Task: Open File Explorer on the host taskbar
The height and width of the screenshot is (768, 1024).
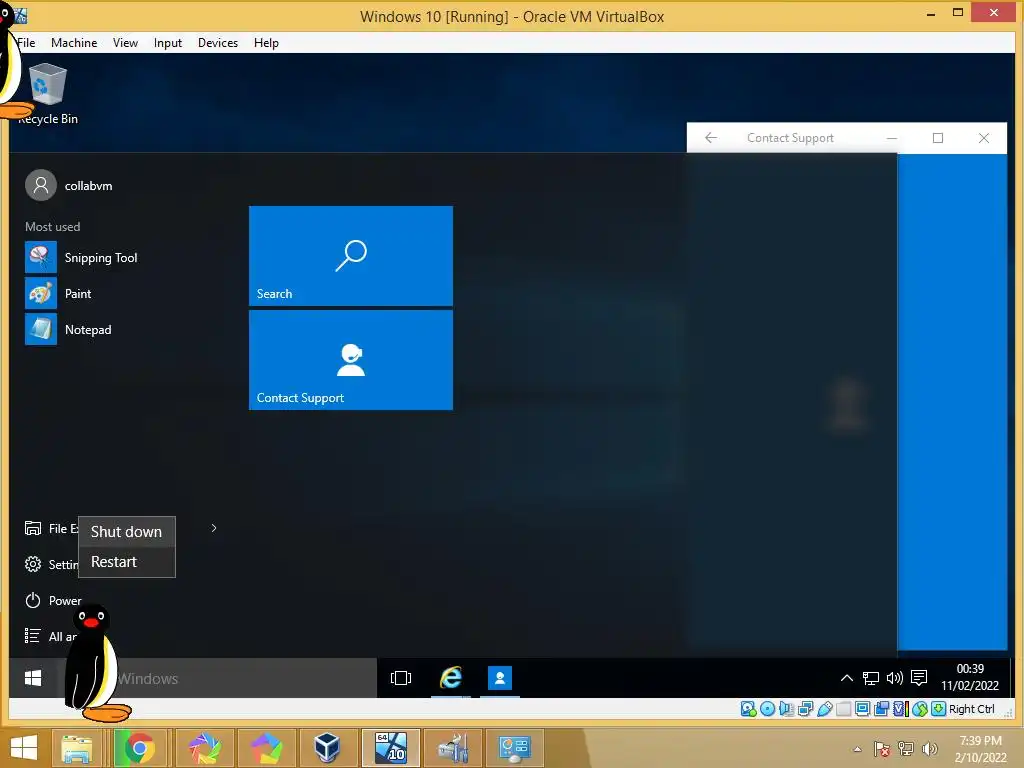Action: (x=77, y=748)
